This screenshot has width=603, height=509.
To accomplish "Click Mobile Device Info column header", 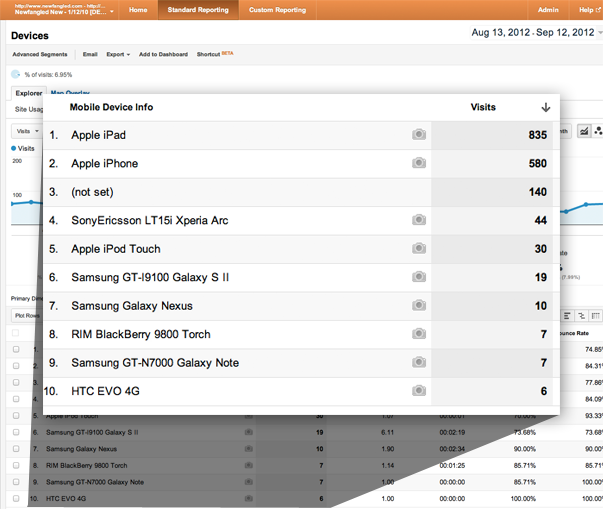I will coord(111,107).
